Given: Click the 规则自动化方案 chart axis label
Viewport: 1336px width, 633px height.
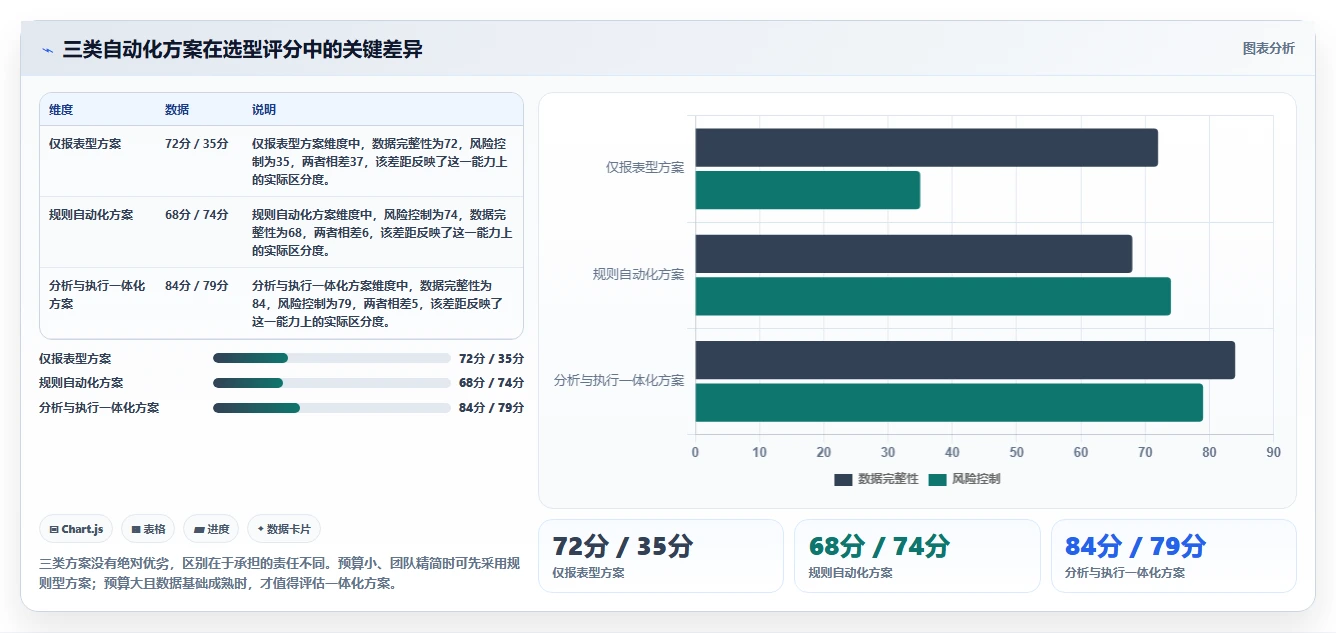Looking at the screenshot, I should (x=639, y=274).
